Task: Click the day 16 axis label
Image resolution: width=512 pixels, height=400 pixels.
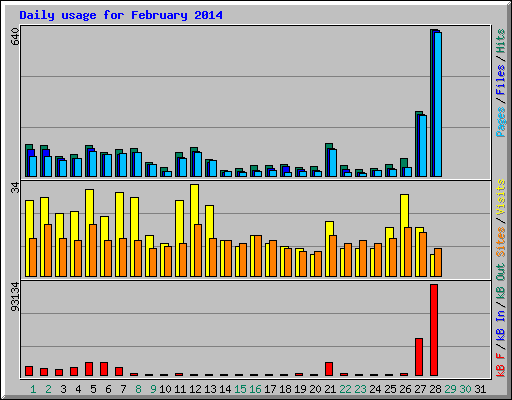Action: coord(255,389)
